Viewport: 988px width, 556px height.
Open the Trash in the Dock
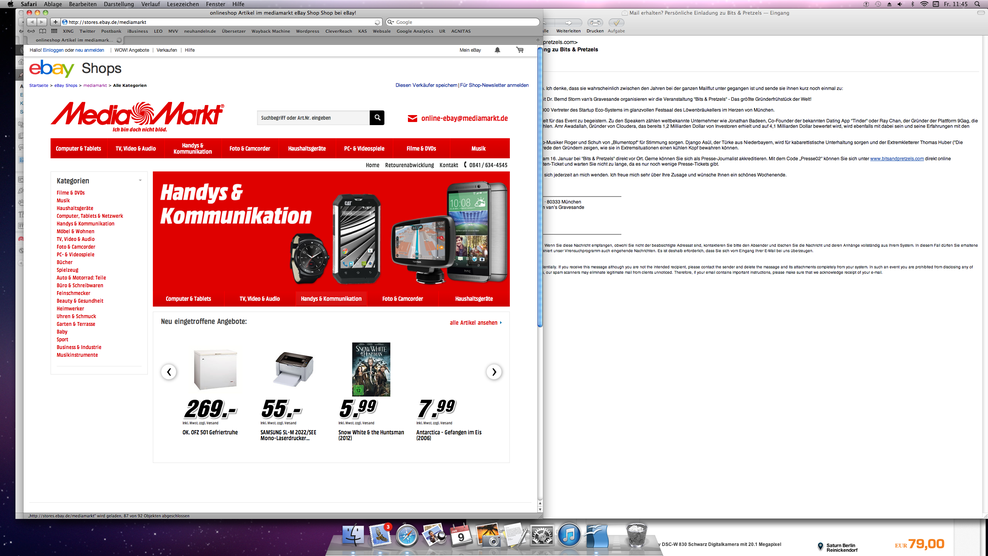(x=636, y=535)
